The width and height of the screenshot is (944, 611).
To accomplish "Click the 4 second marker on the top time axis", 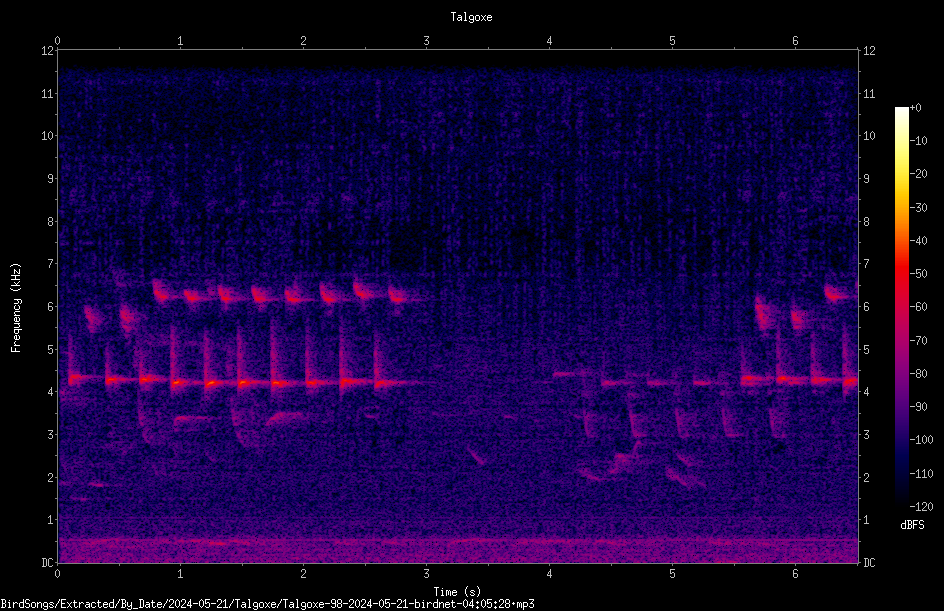I will click(x=549, y=41).
